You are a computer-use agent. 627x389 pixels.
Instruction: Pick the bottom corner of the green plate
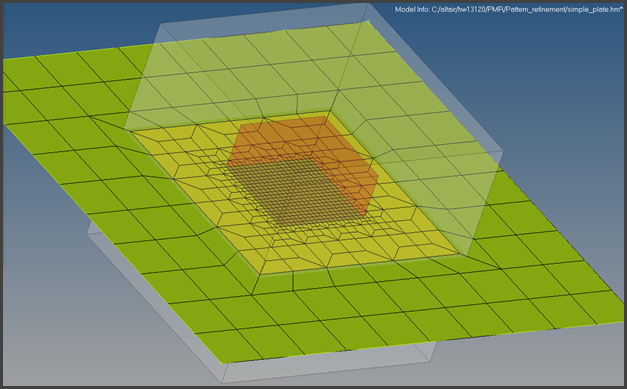pyautogui.click(x=222, y=363)
